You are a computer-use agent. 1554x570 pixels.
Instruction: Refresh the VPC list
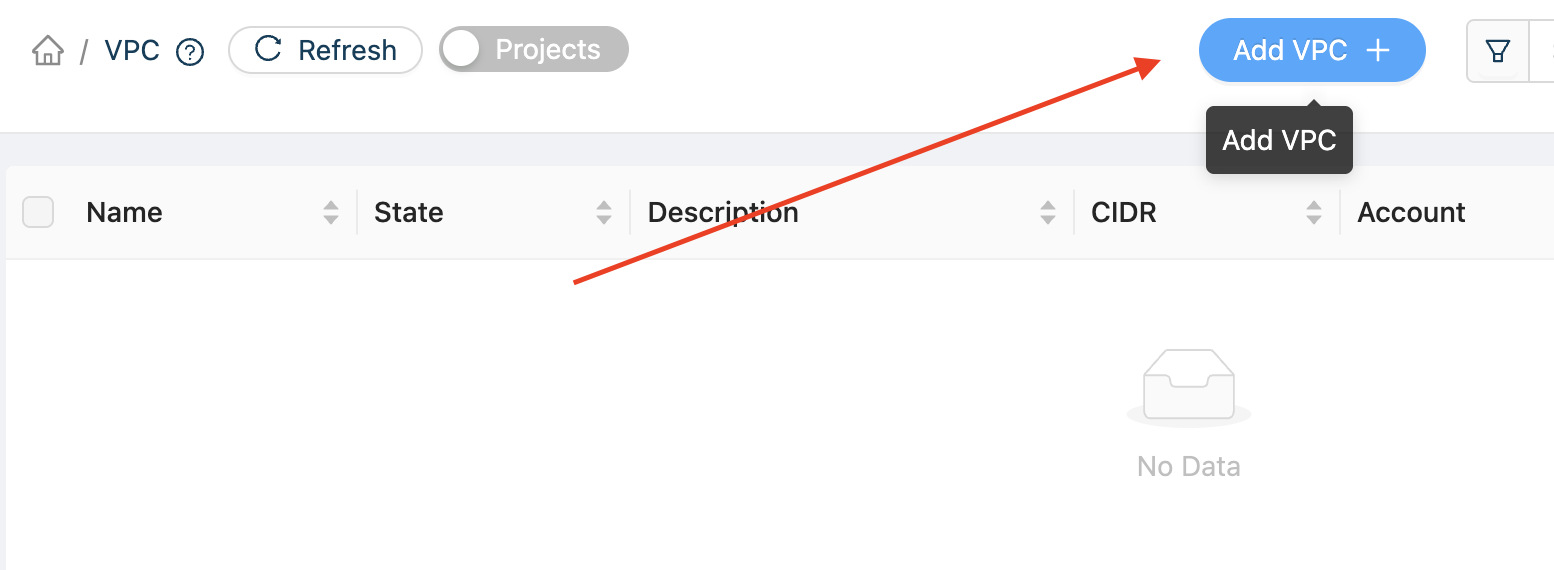point(326,50)
